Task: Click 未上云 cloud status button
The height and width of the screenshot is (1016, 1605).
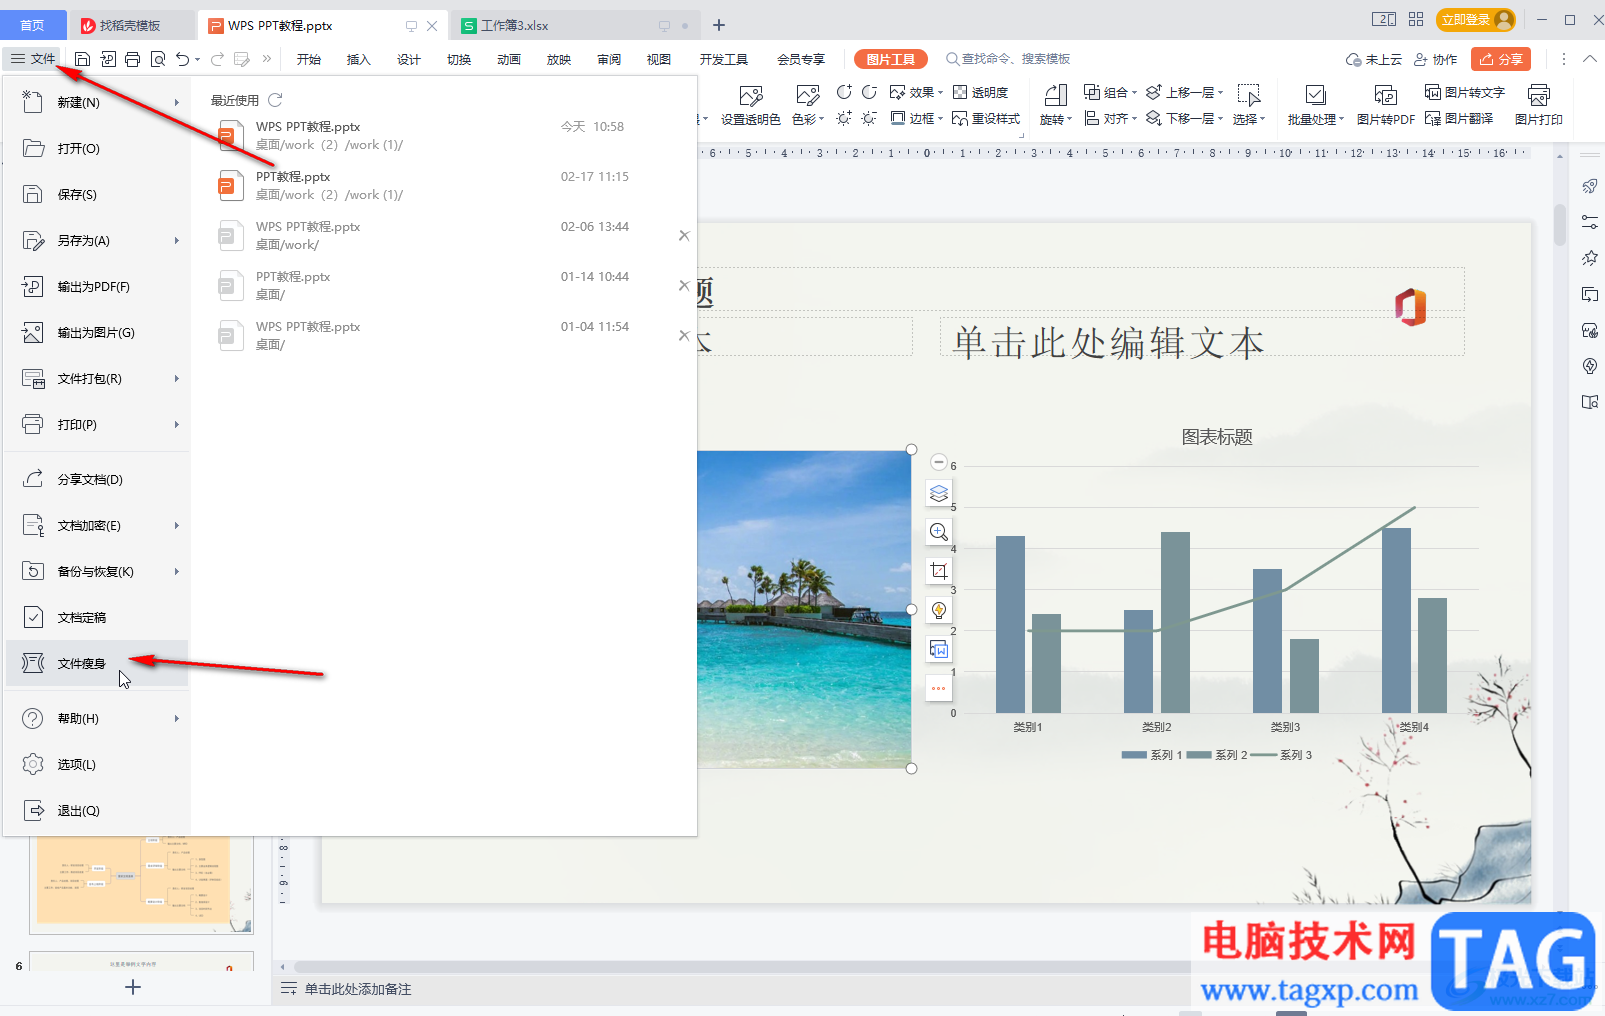Action: [1374, 59]
